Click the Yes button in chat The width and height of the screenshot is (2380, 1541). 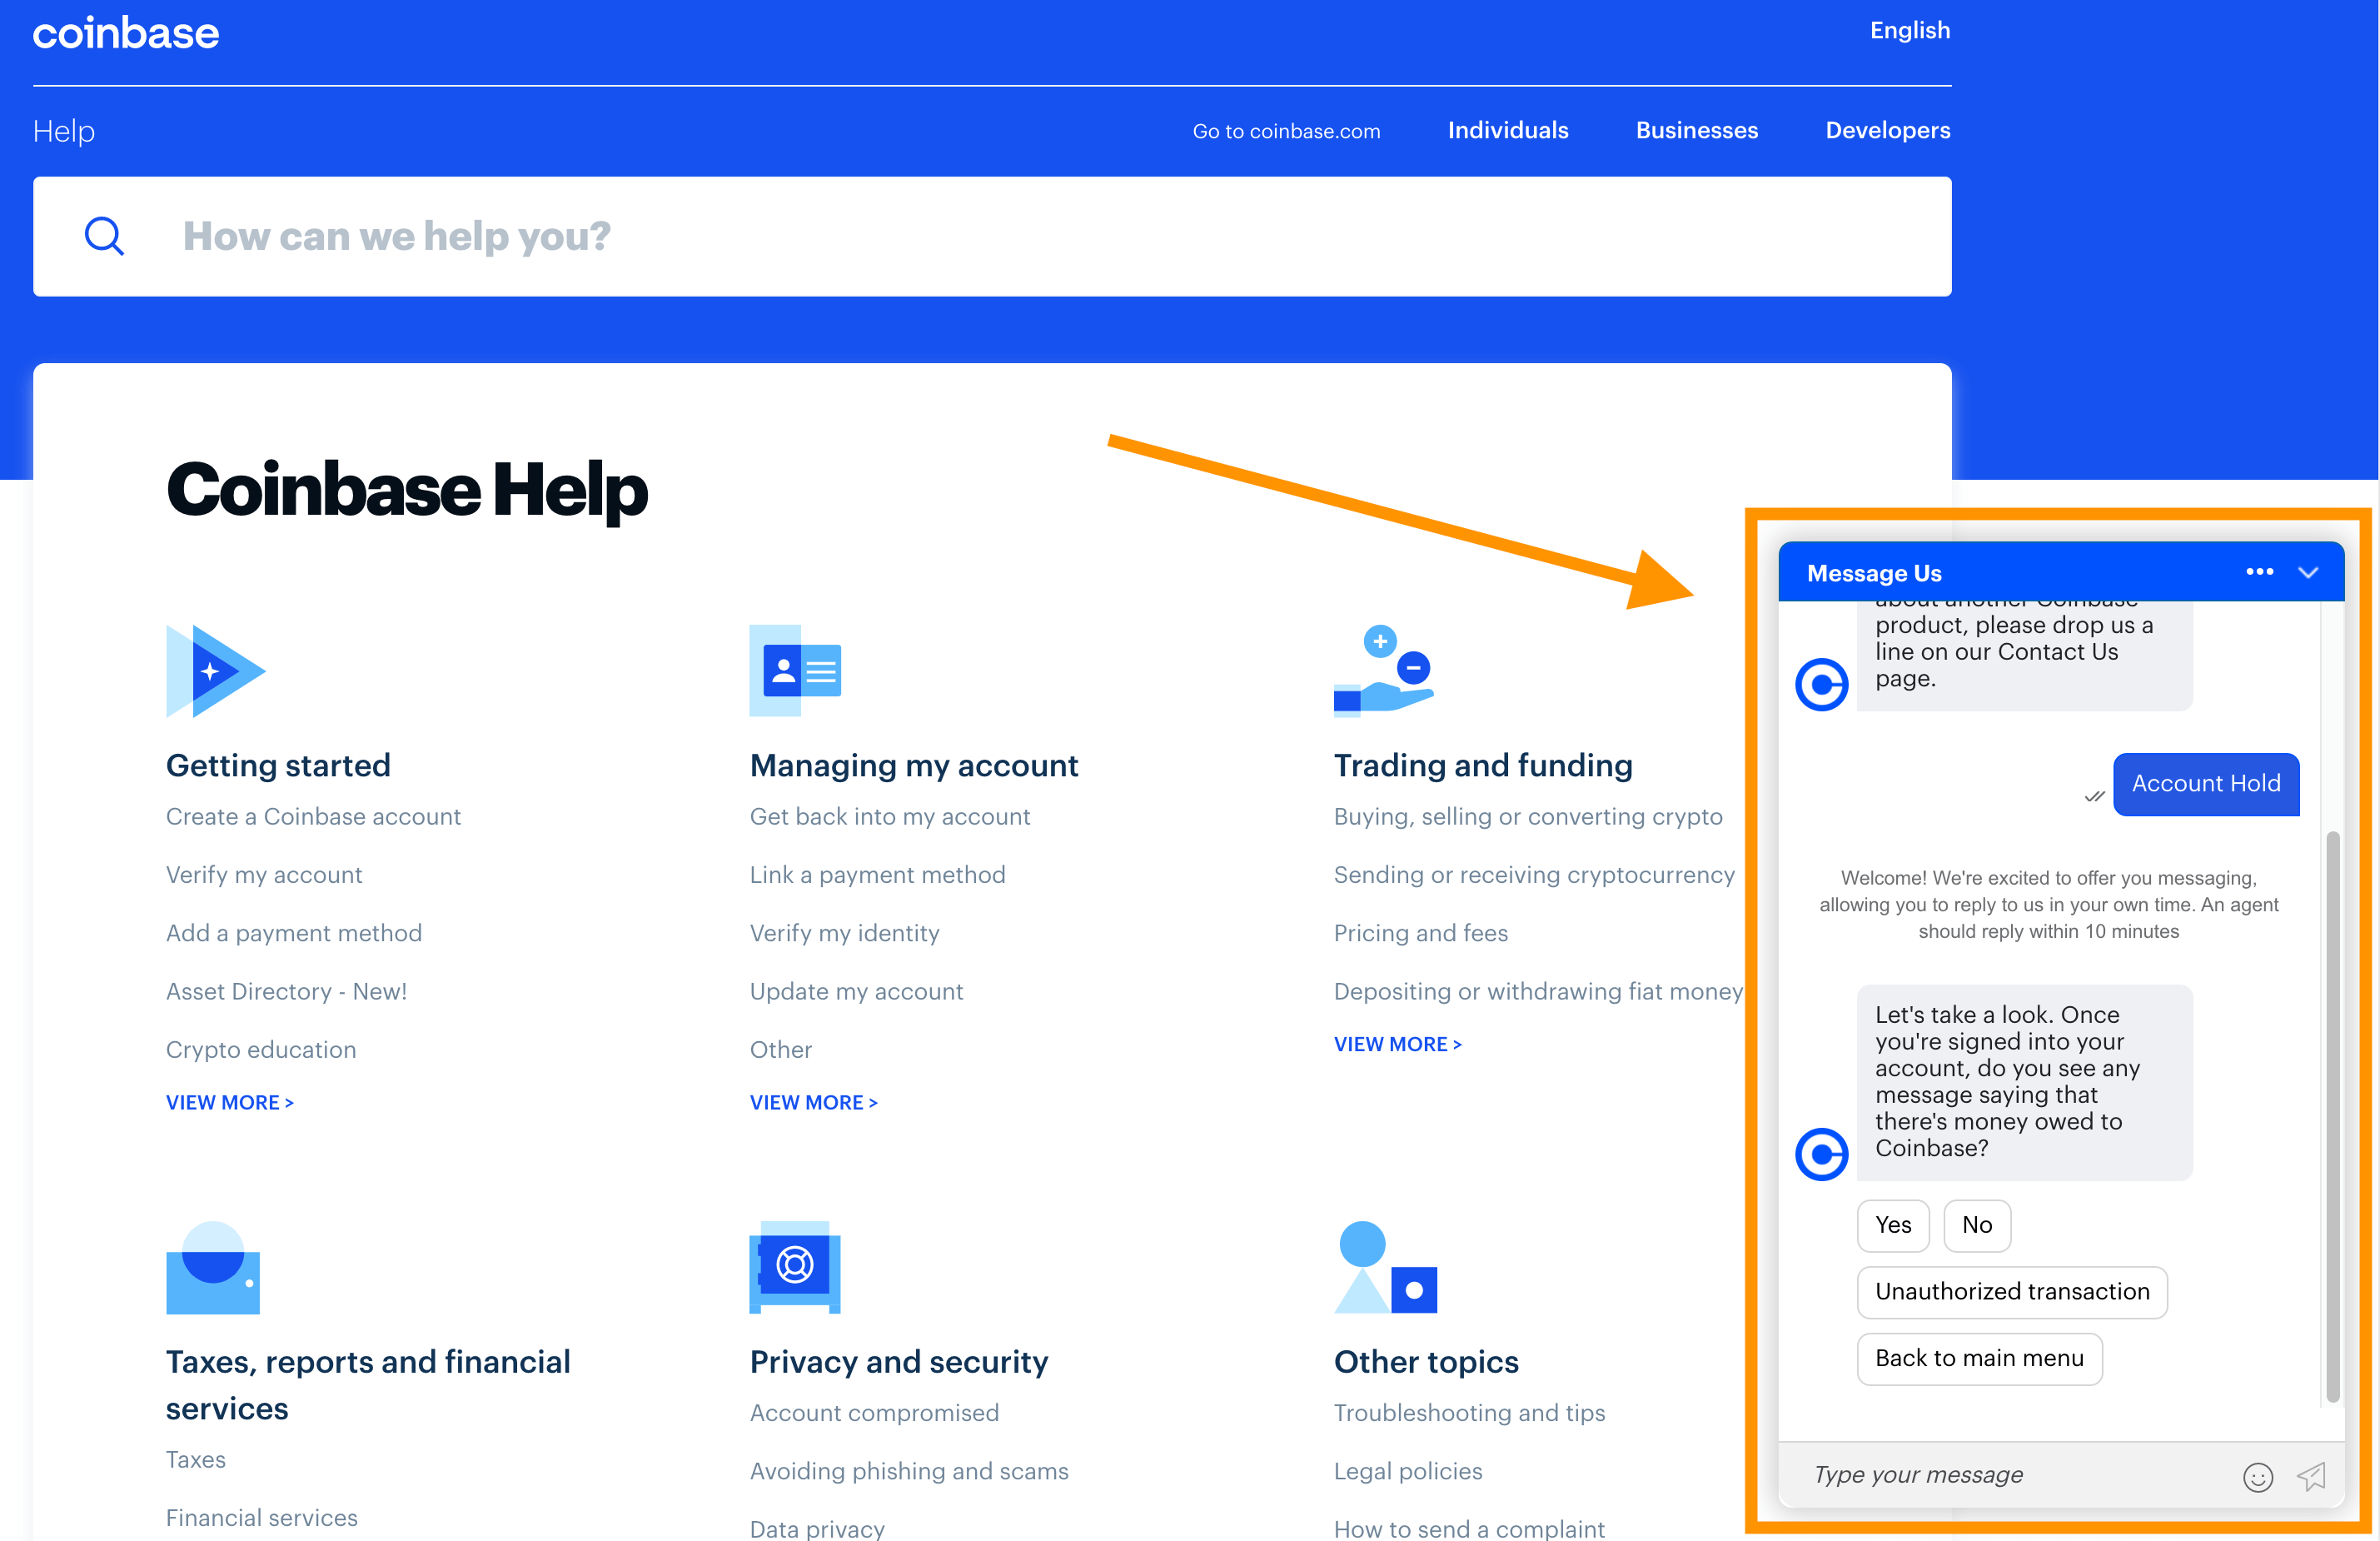[x=1895, y=1224]
